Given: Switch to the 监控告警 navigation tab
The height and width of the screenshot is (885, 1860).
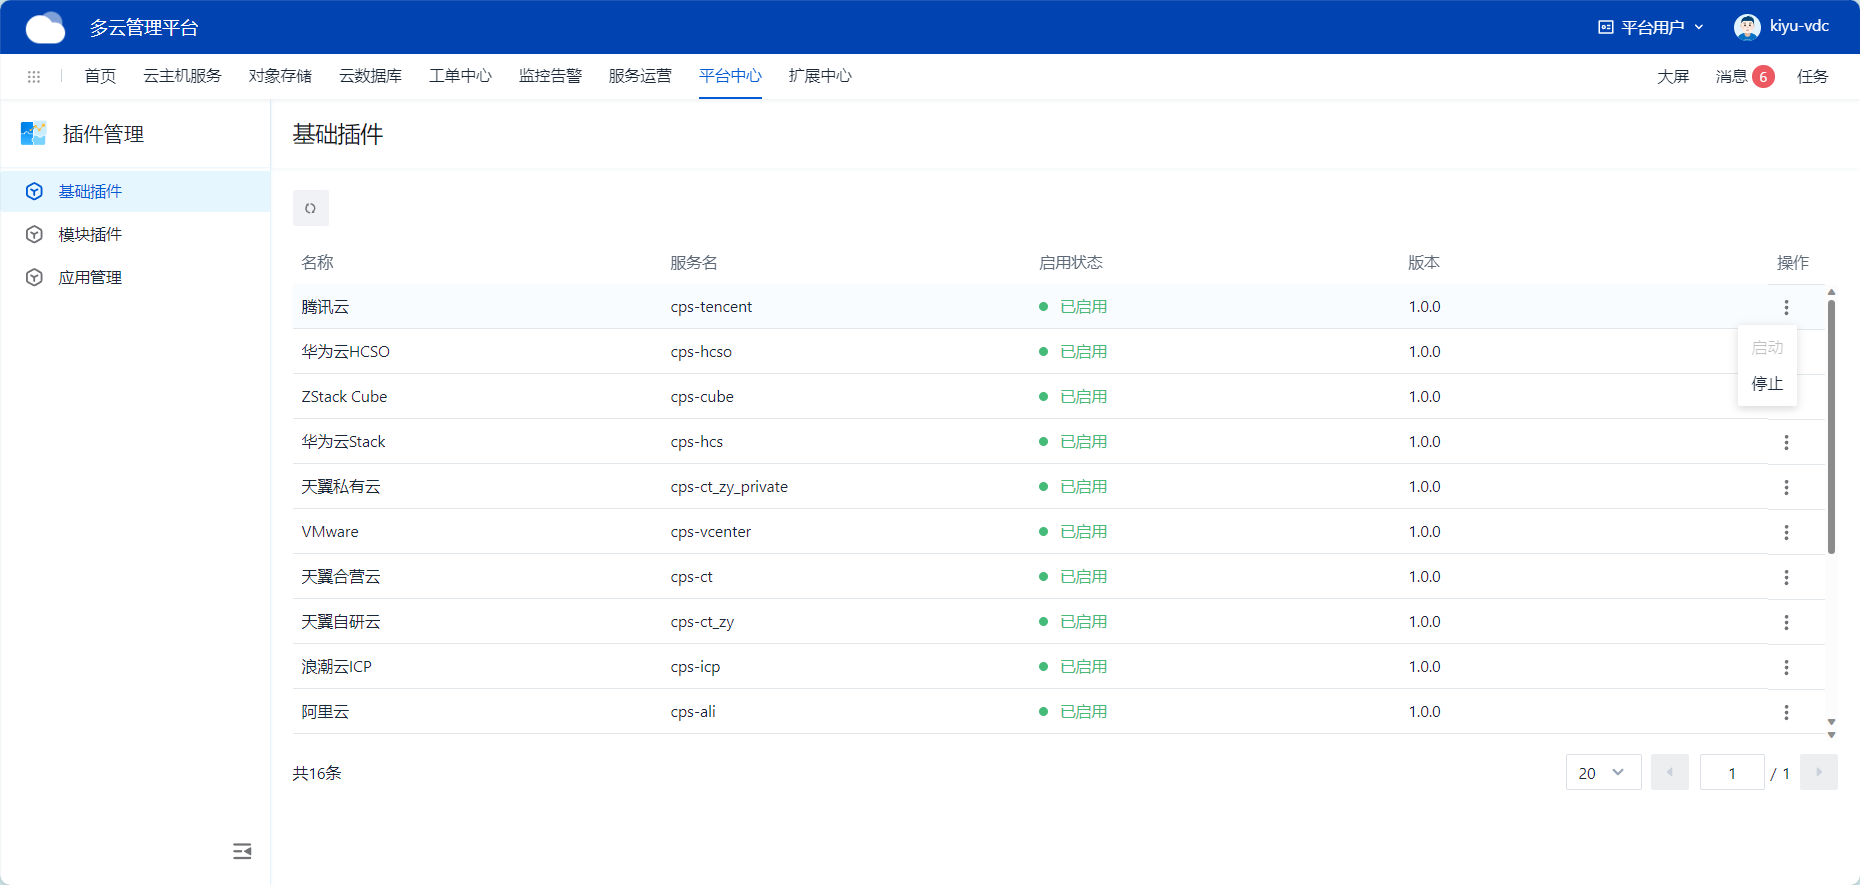Looking at the screenshot, I should [x=550, y=76].
